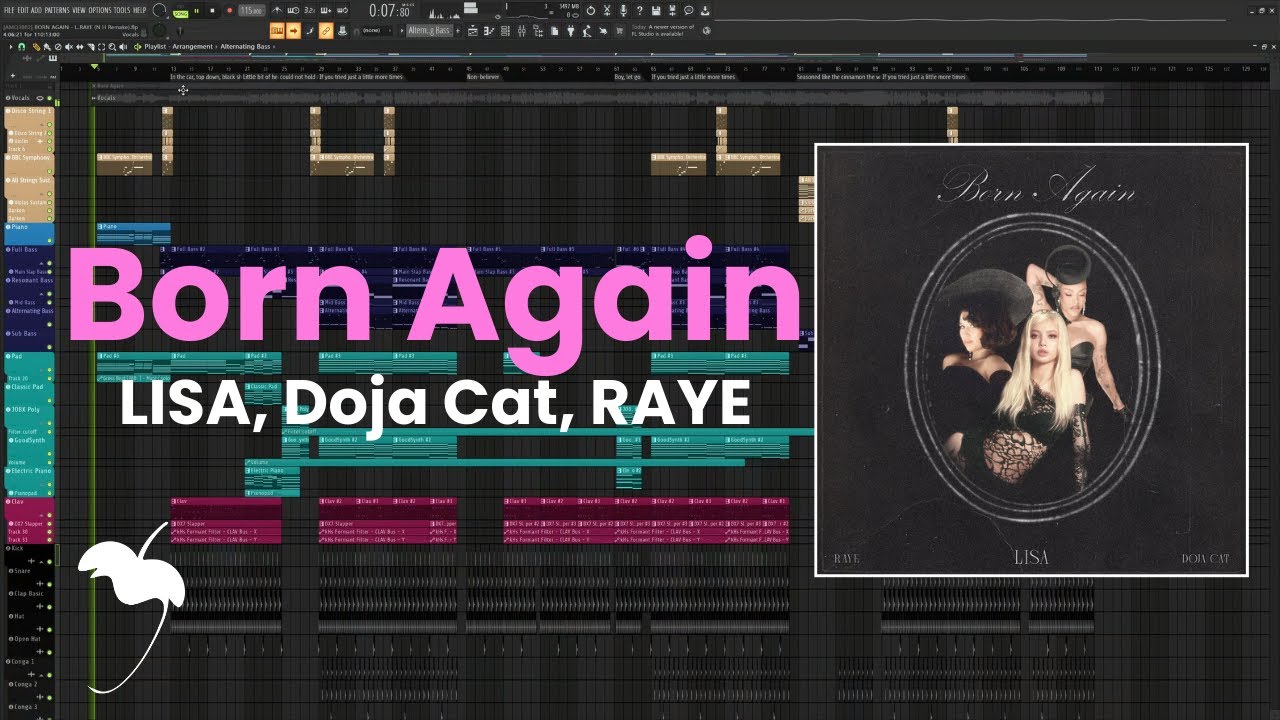The image size is (1280, 720).
Task: Click the question mark help icon
Action: click(x=640, y=10)
